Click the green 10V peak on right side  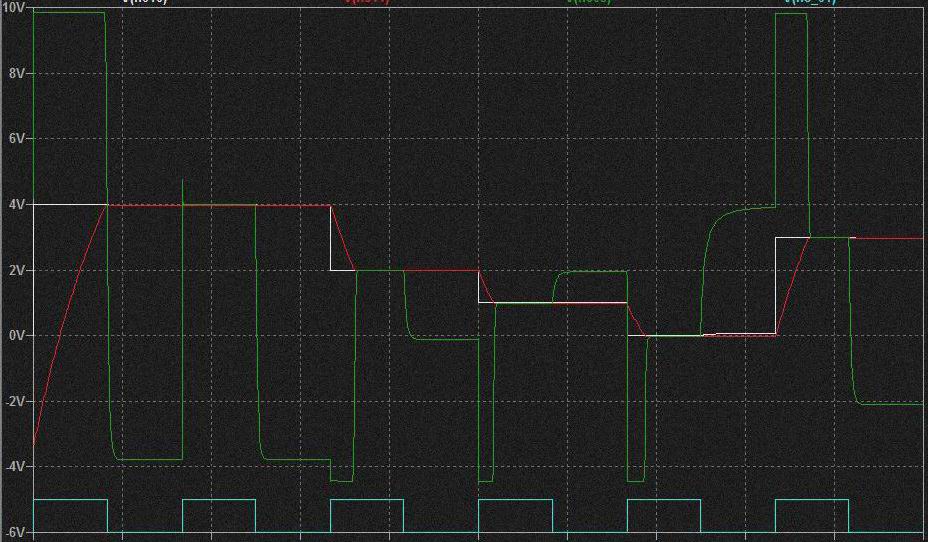791,14
